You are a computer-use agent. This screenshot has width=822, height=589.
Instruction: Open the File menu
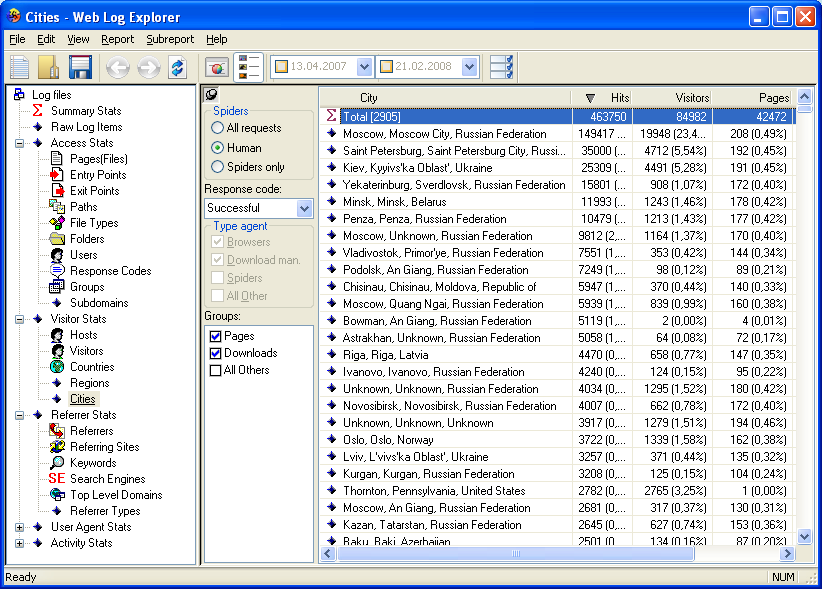coord(17,39)
